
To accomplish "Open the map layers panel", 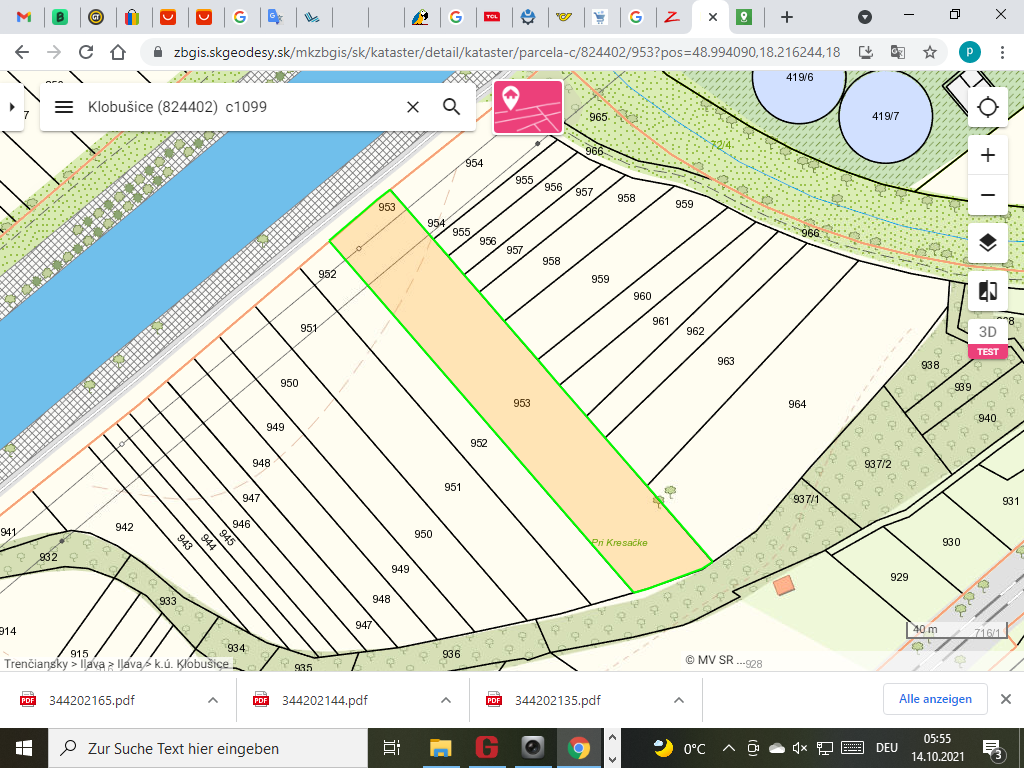I will (x=988, y=243).
